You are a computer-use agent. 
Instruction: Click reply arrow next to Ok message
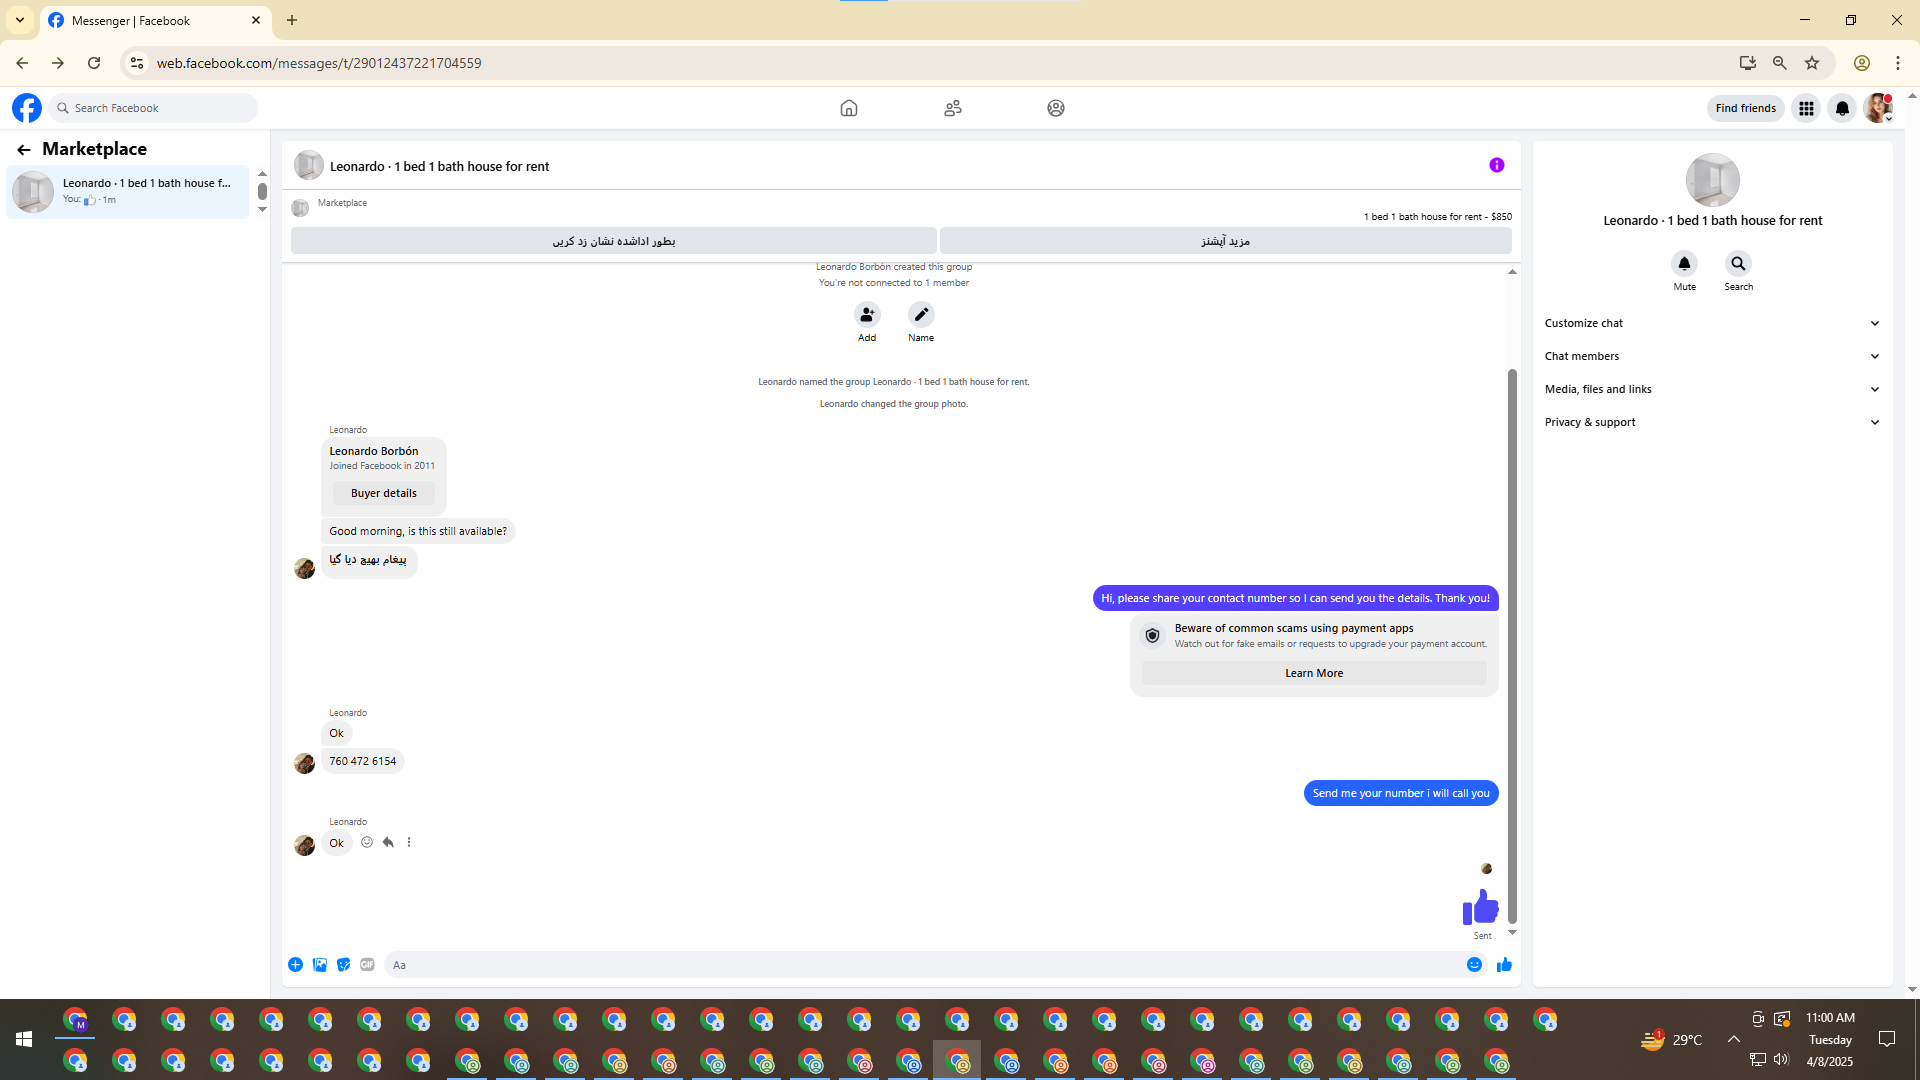point(388,843)
